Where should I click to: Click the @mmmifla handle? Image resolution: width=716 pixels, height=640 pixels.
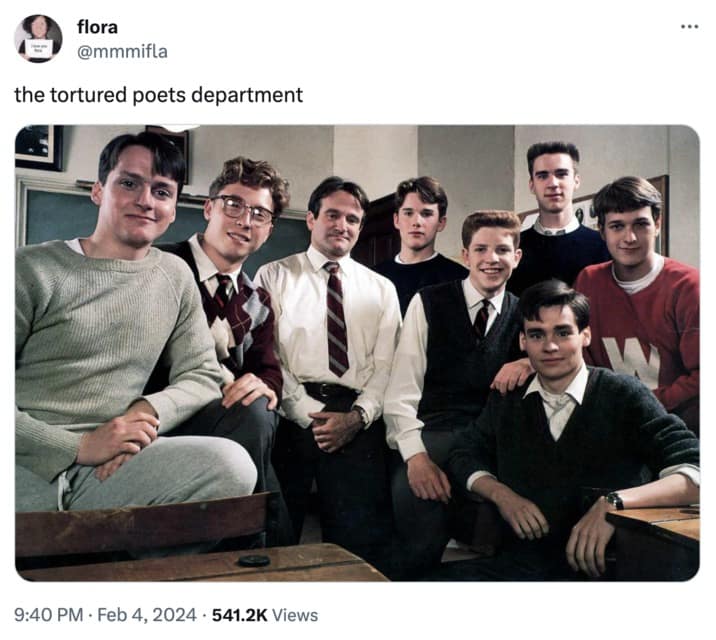[x=122, y=51]
